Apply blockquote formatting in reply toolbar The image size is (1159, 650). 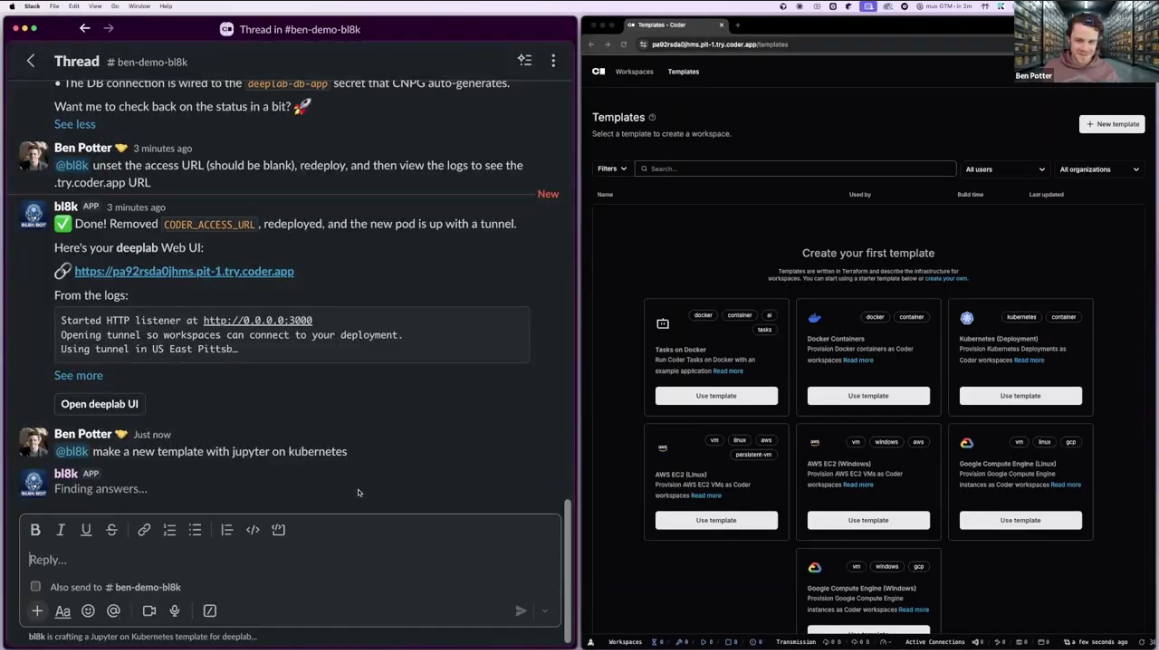click(x=227, y=529)
